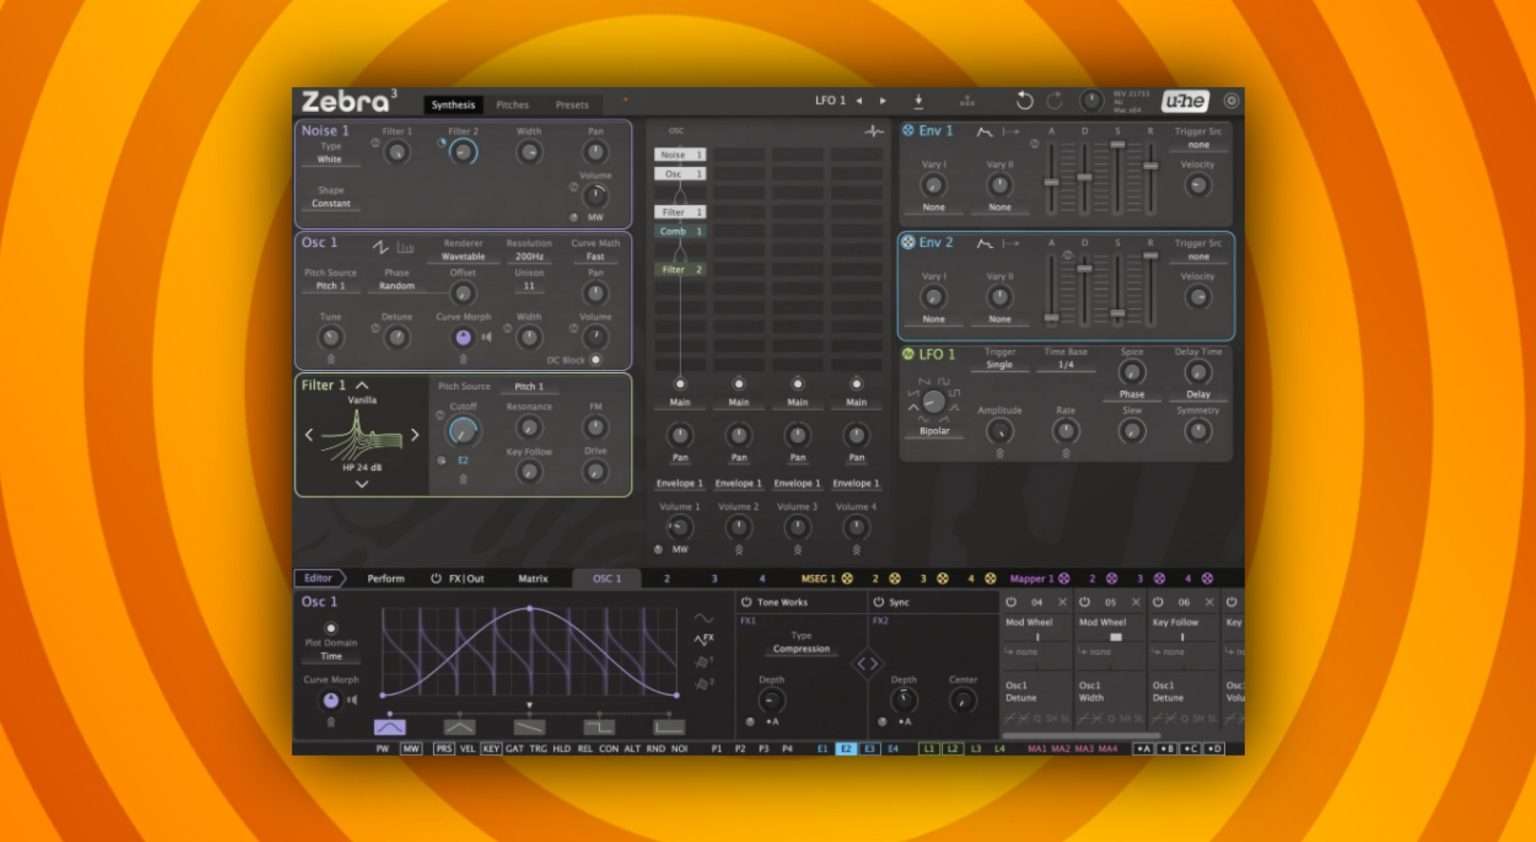
Task: Toggle power for the Sync effect
Action: [x=879, y=602]
